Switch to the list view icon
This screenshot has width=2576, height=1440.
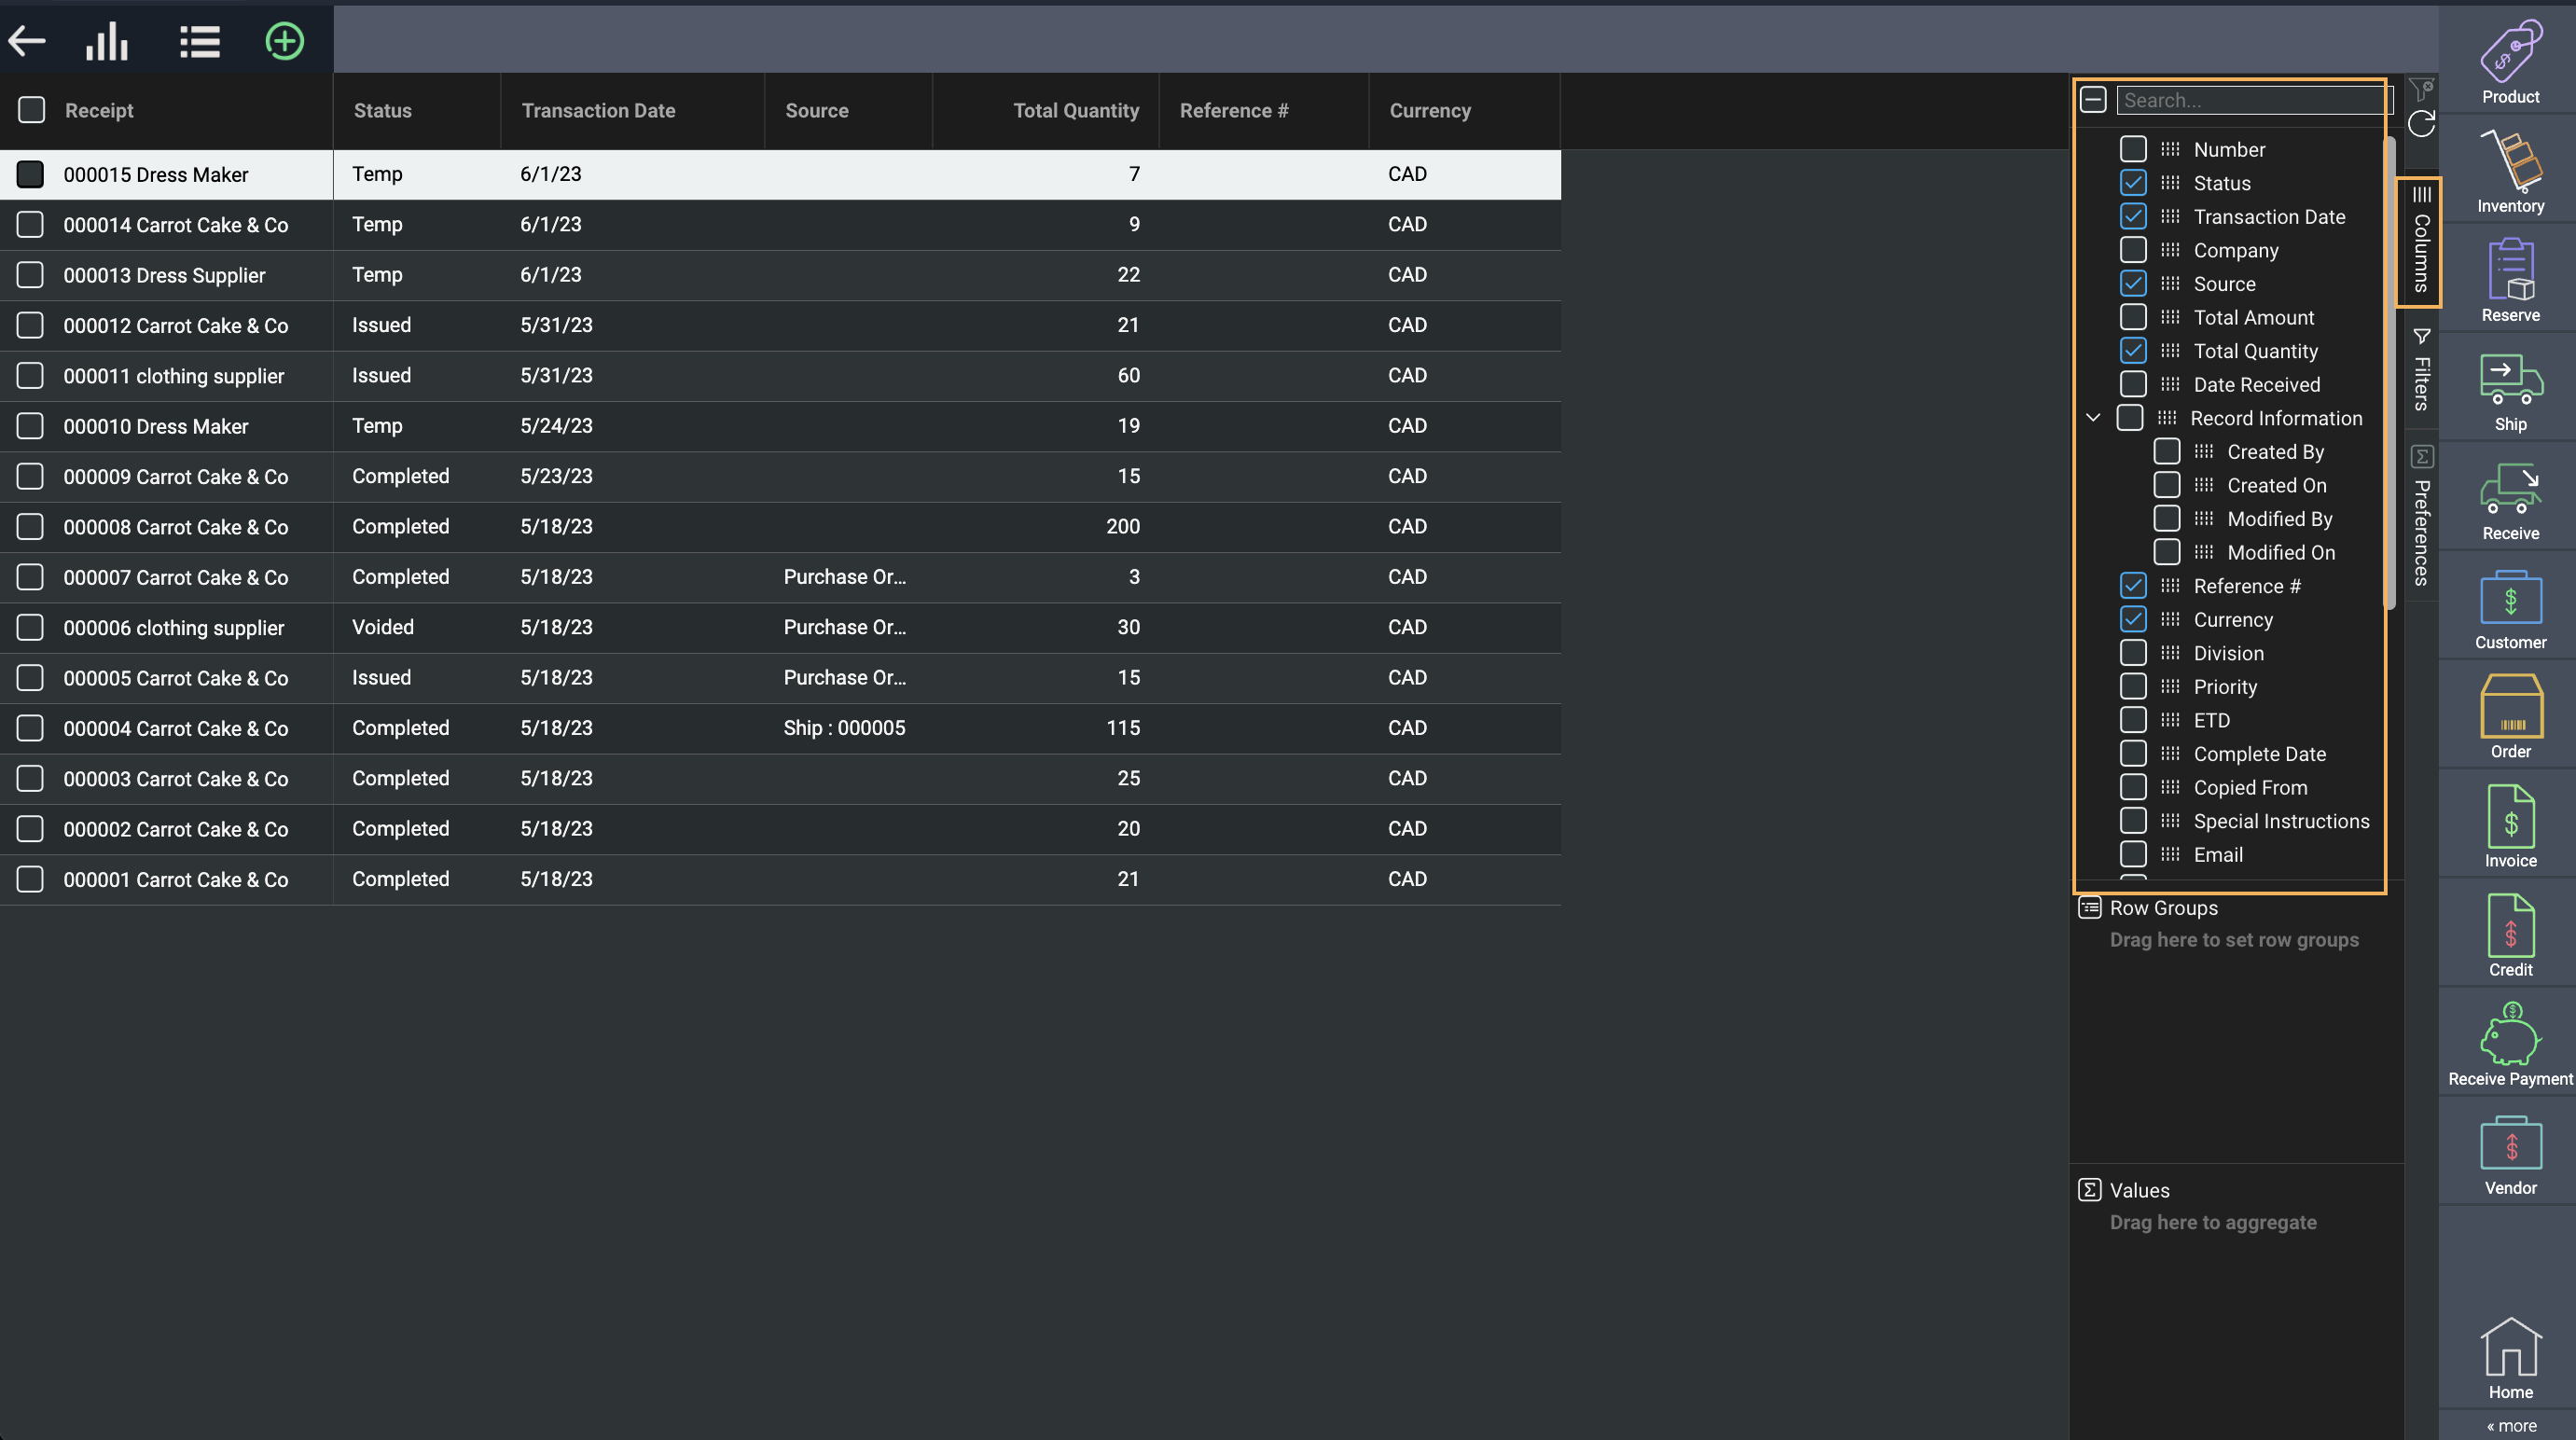pyautogui.click(x=199, y=41)
